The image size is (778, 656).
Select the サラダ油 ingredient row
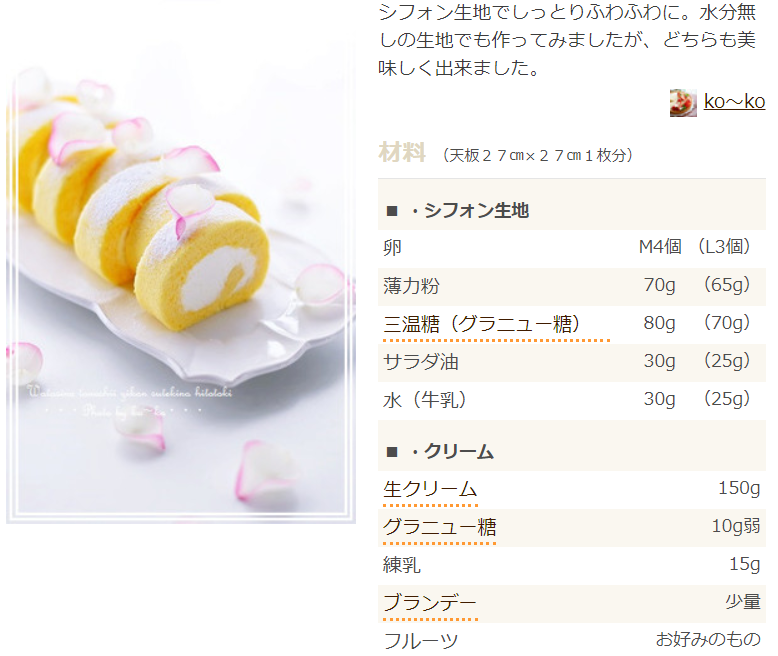(572, 362)
